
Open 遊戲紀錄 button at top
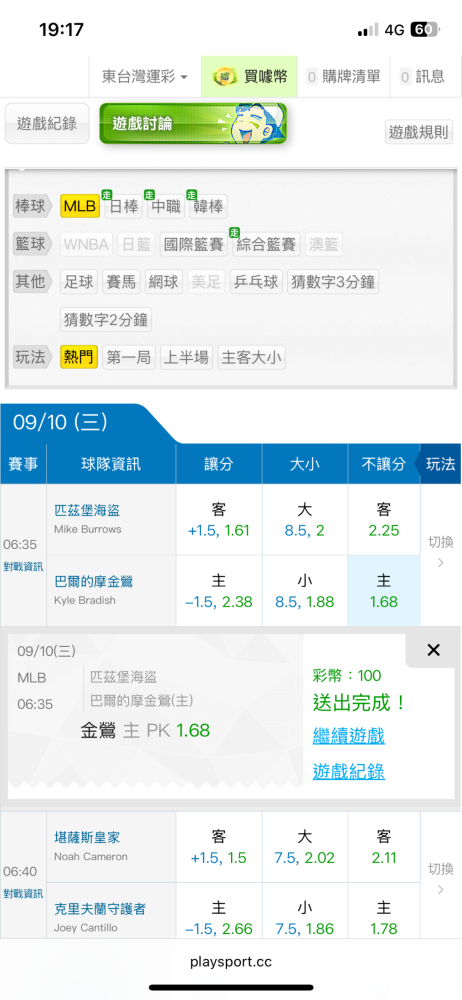(47, 124)
